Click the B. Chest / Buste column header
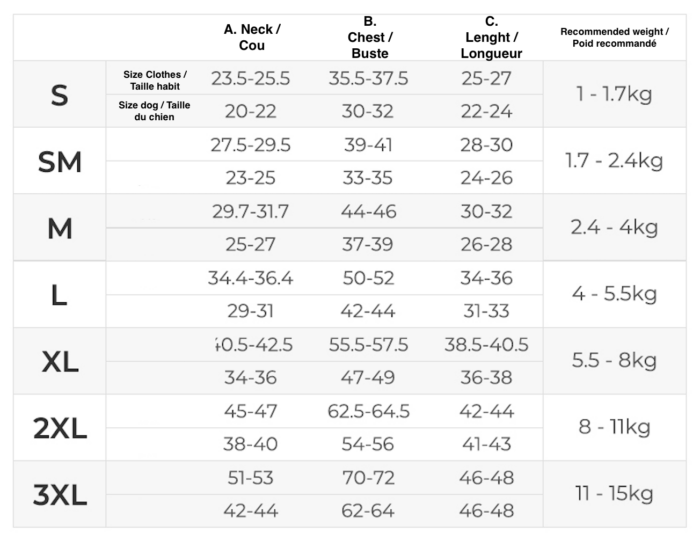This screenshot has width=700, height=540. point(369,37)
